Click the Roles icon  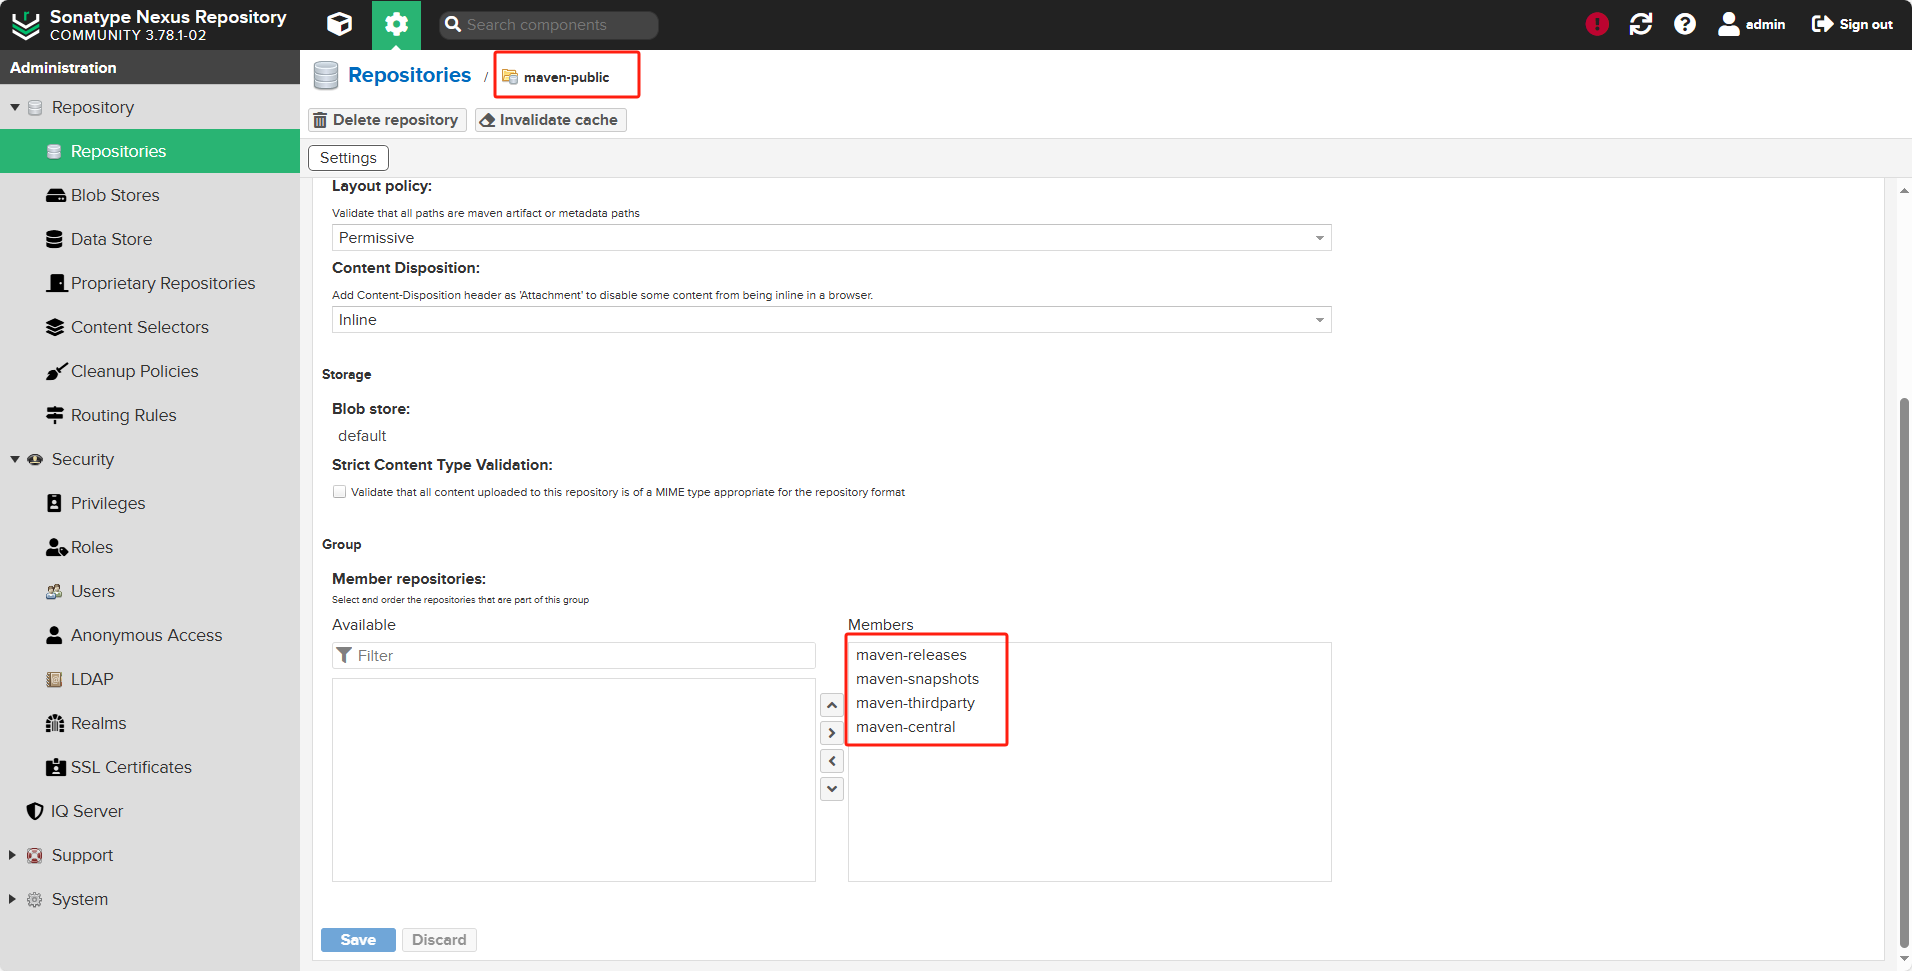pos(56,547)
